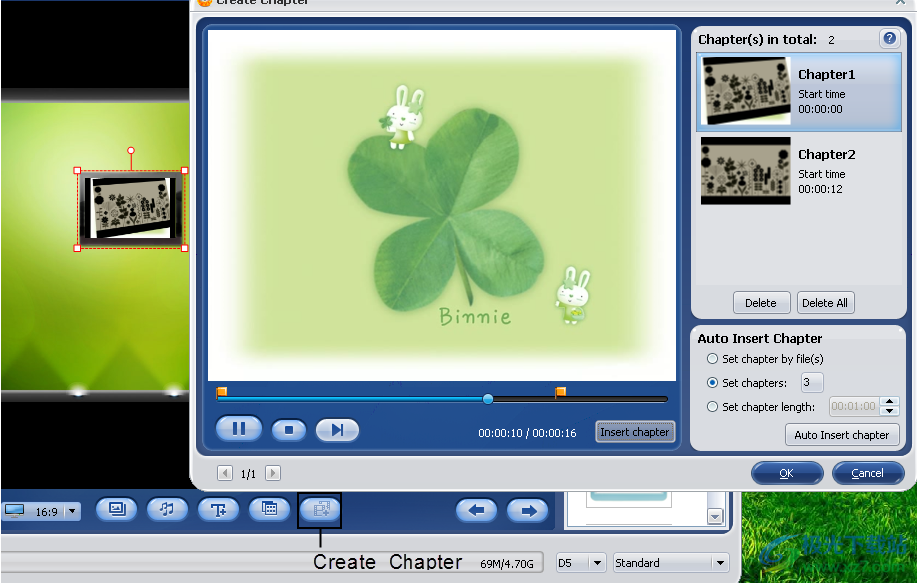
Task: Click the 1/1 page indicator
Action: [x=248, y=474]
